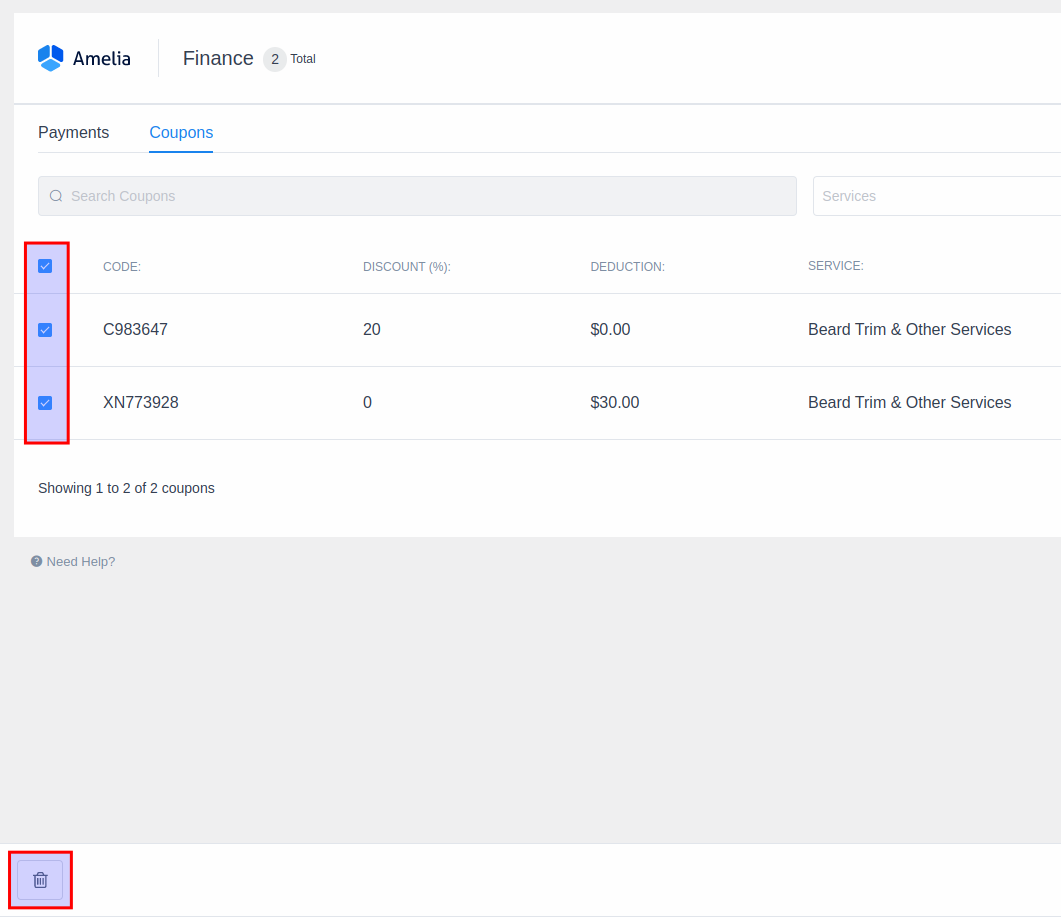Open the Services filter dropdown
Viewport: 1061px width, 917px height.
pos(935,196)
